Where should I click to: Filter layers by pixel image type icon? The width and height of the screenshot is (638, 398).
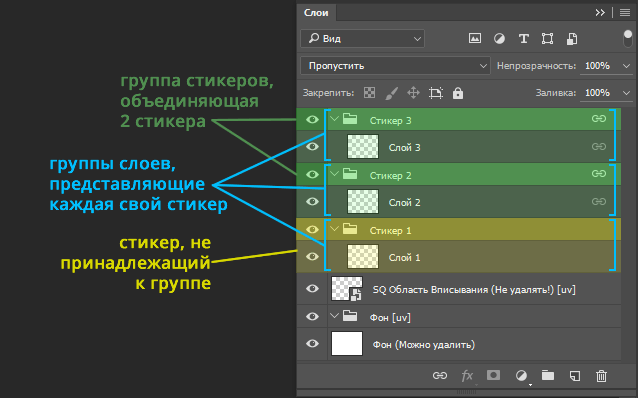click(474, 39)
